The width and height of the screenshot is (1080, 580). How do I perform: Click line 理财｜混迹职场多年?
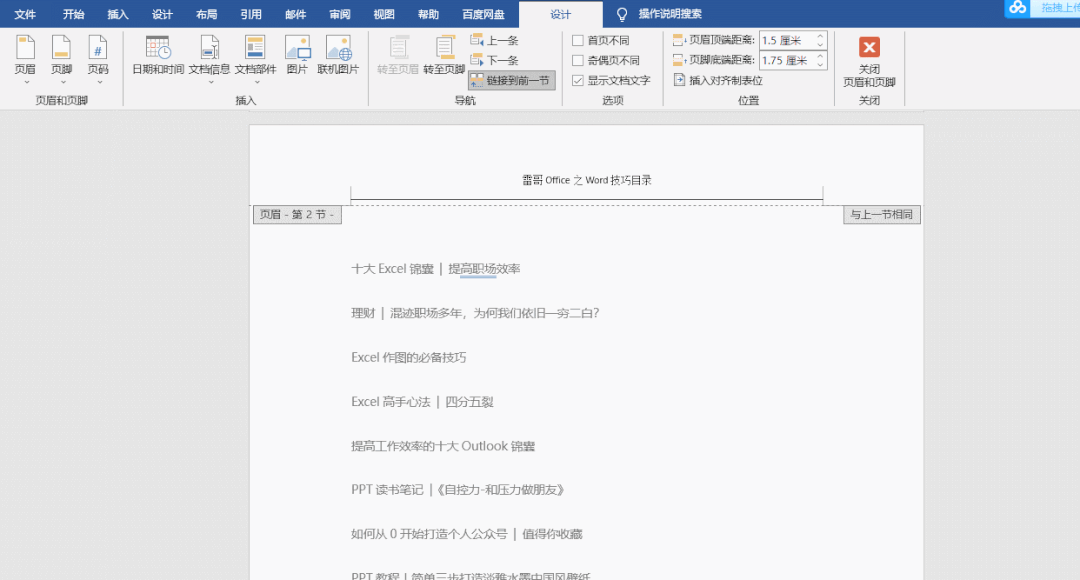[475, 313]
